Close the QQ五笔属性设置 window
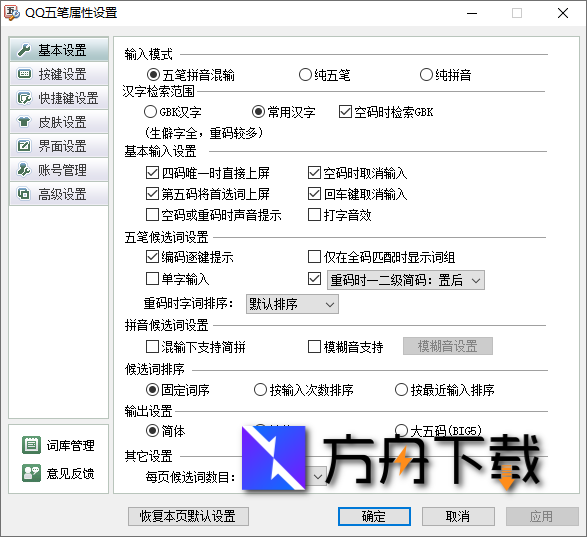Image resolution: width=587 pixels, height=537 pixels. [x=563, y=13]
